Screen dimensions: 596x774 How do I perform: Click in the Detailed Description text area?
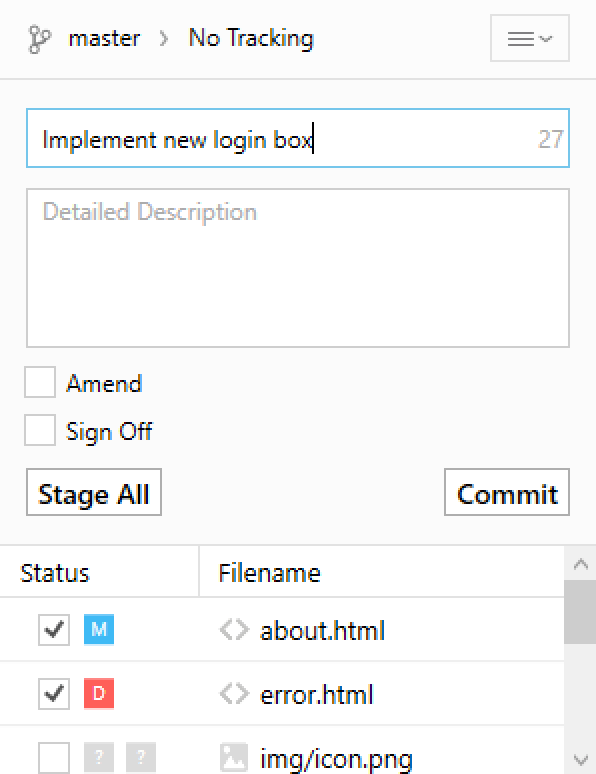pyautogui.click(x=298, y=268)
